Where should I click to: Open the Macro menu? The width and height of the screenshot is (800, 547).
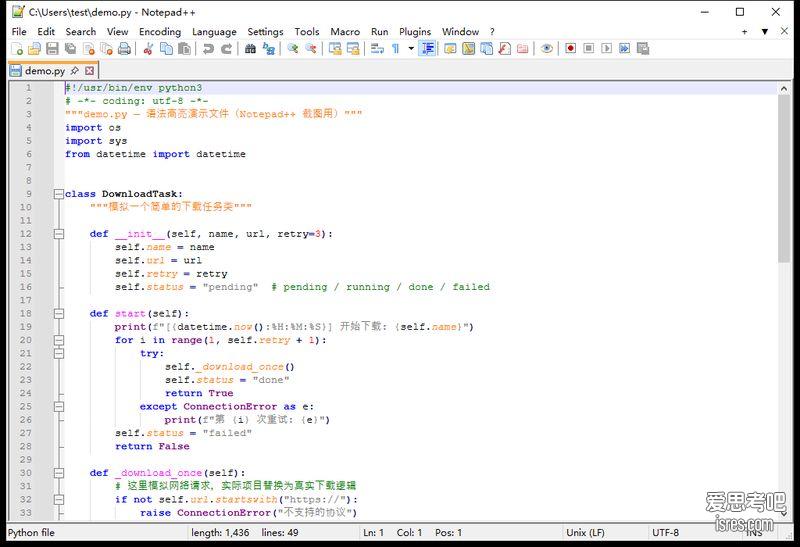pos(345,32)
